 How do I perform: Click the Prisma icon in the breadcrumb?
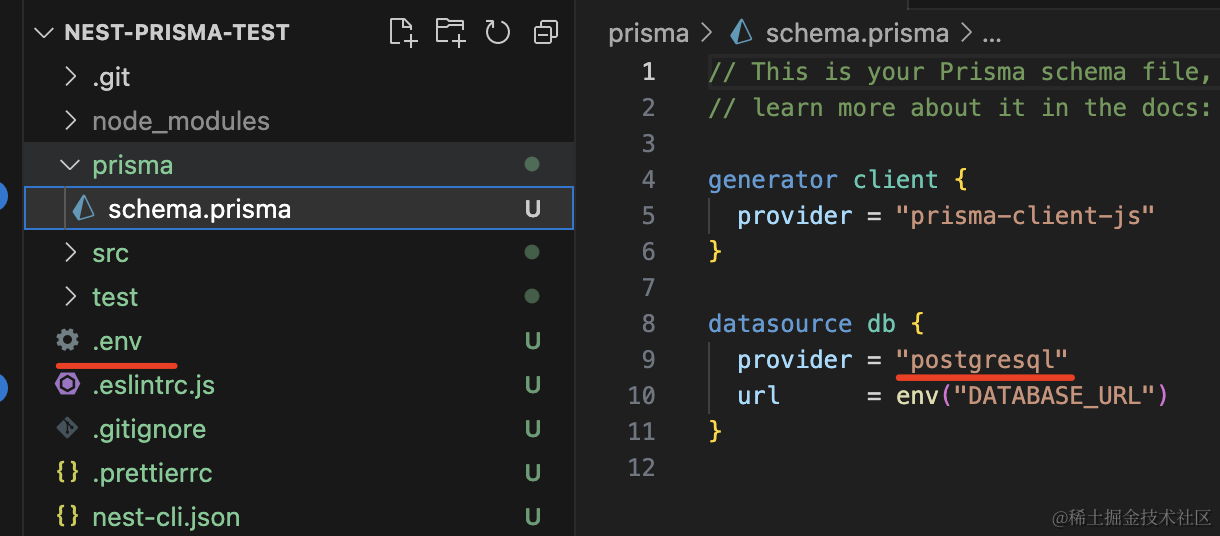tap(741, 33)
